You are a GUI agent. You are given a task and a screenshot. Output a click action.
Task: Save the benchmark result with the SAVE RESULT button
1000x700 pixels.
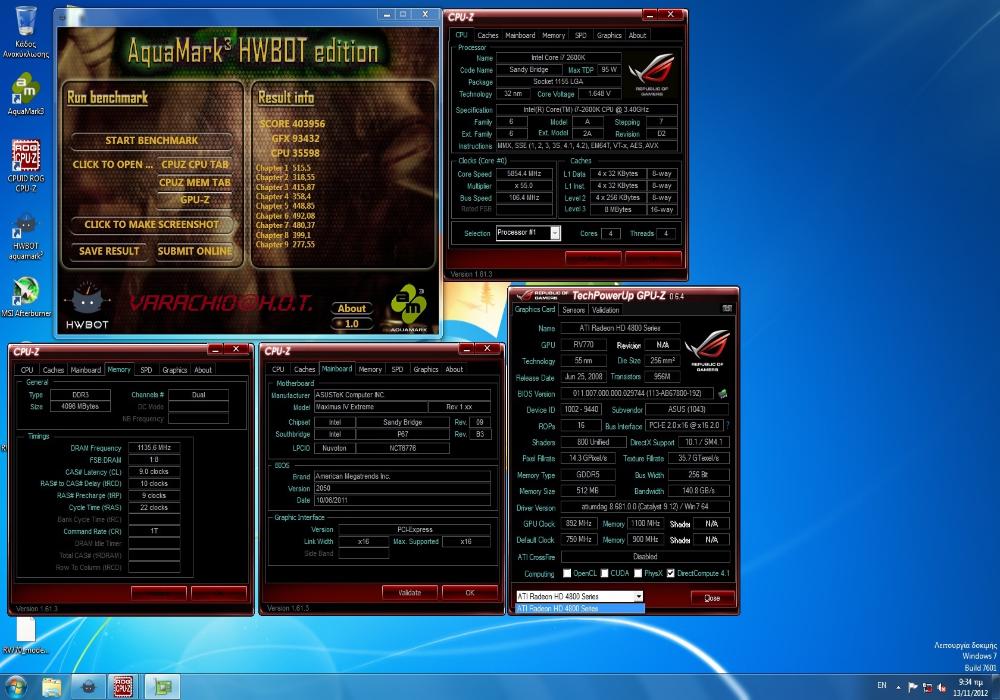coord(109,251)
